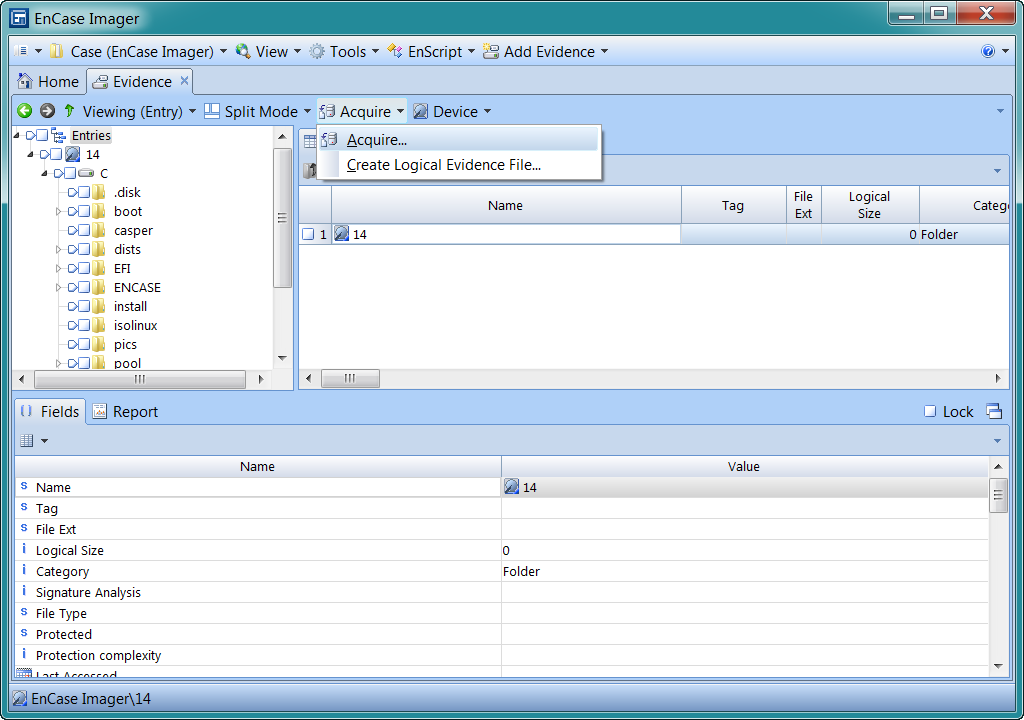This screenshot has height=720, width=1024.
Task: Click the Split Mode window icon
Action: (x=212, y=111)
